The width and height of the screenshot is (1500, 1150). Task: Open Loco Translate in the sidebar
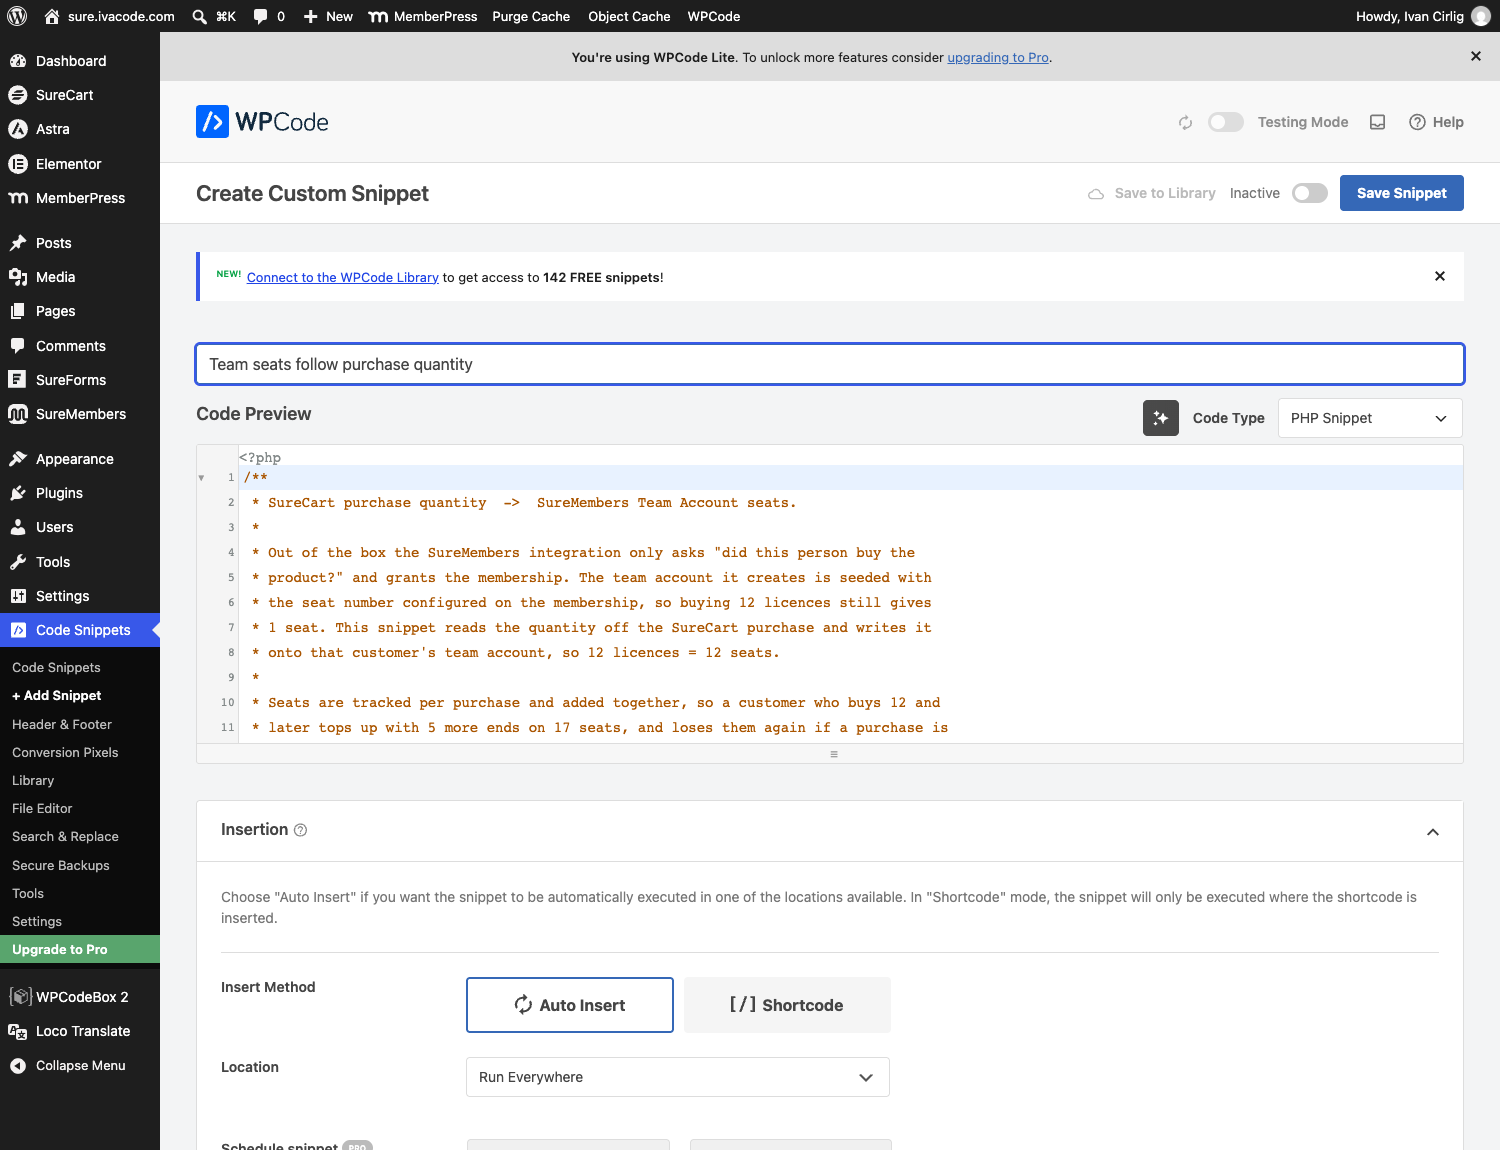(80, 1031)
